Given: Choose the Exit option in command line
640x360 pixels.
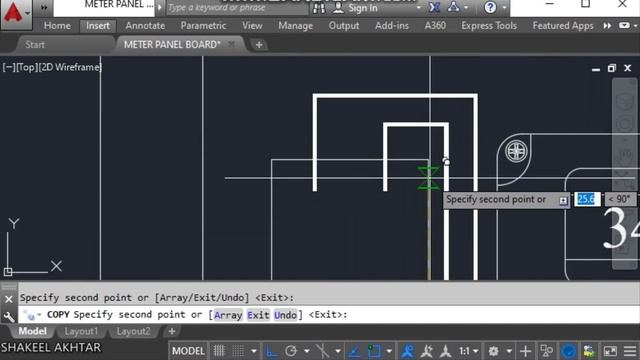Looking at the screenshot, I should coord(258,315).
